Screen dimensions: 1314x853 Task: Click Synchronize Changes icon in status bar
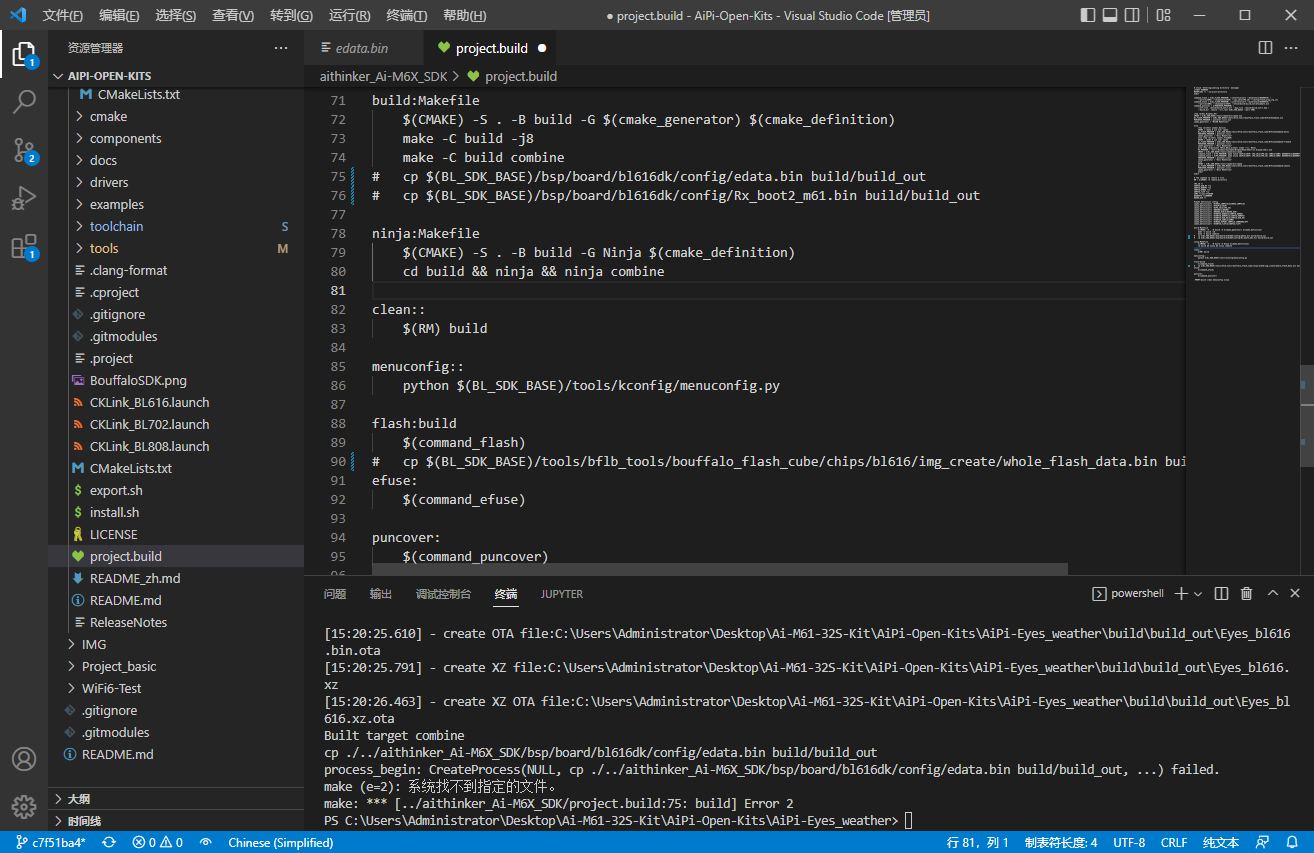point(109,842)
